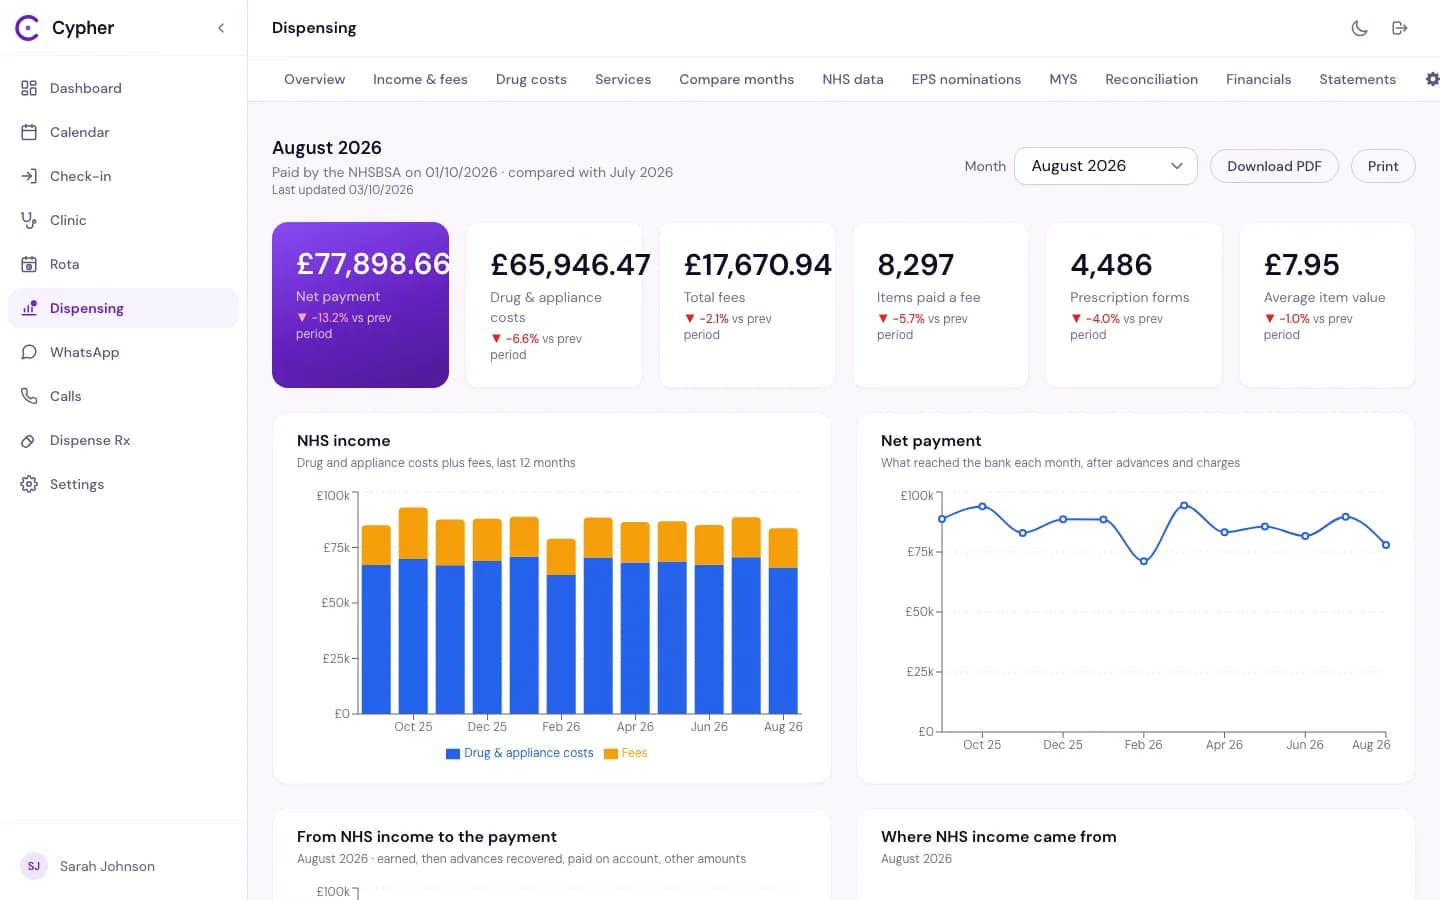Screen dimensions: 1440x900
Task: Collapse the sidebar with the chevron
Action: coord(221,28)
